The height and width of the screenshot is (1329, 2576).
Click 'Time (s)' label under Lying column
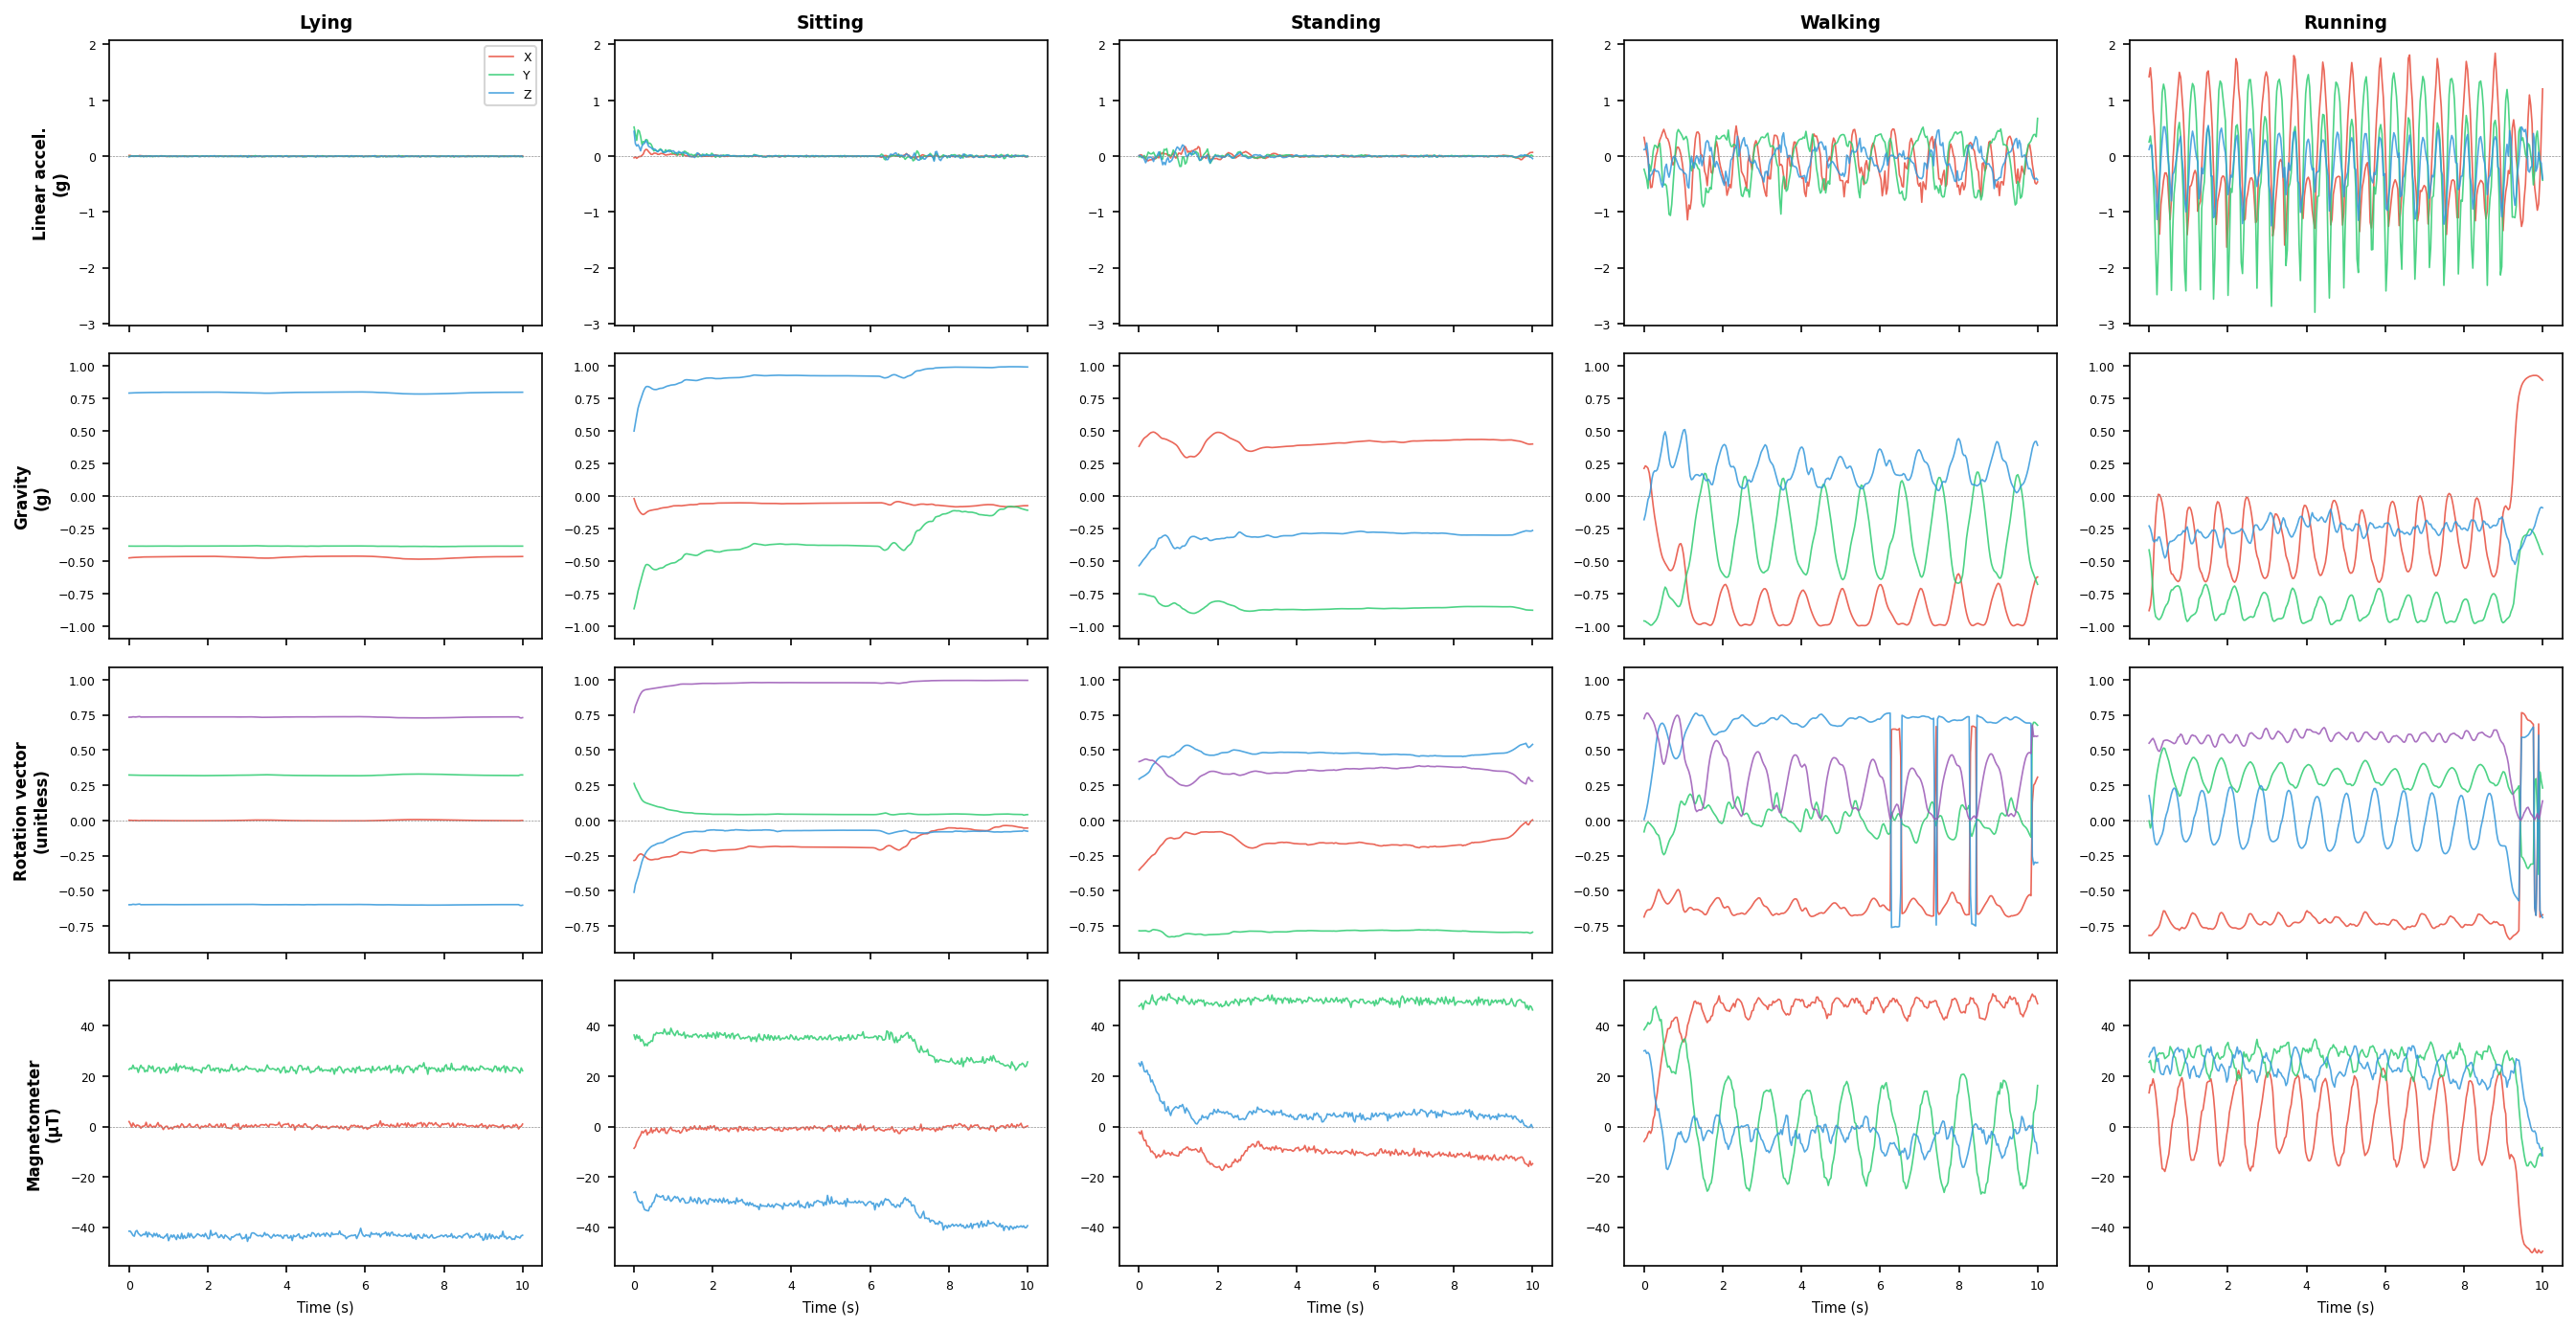(325, 1307)
